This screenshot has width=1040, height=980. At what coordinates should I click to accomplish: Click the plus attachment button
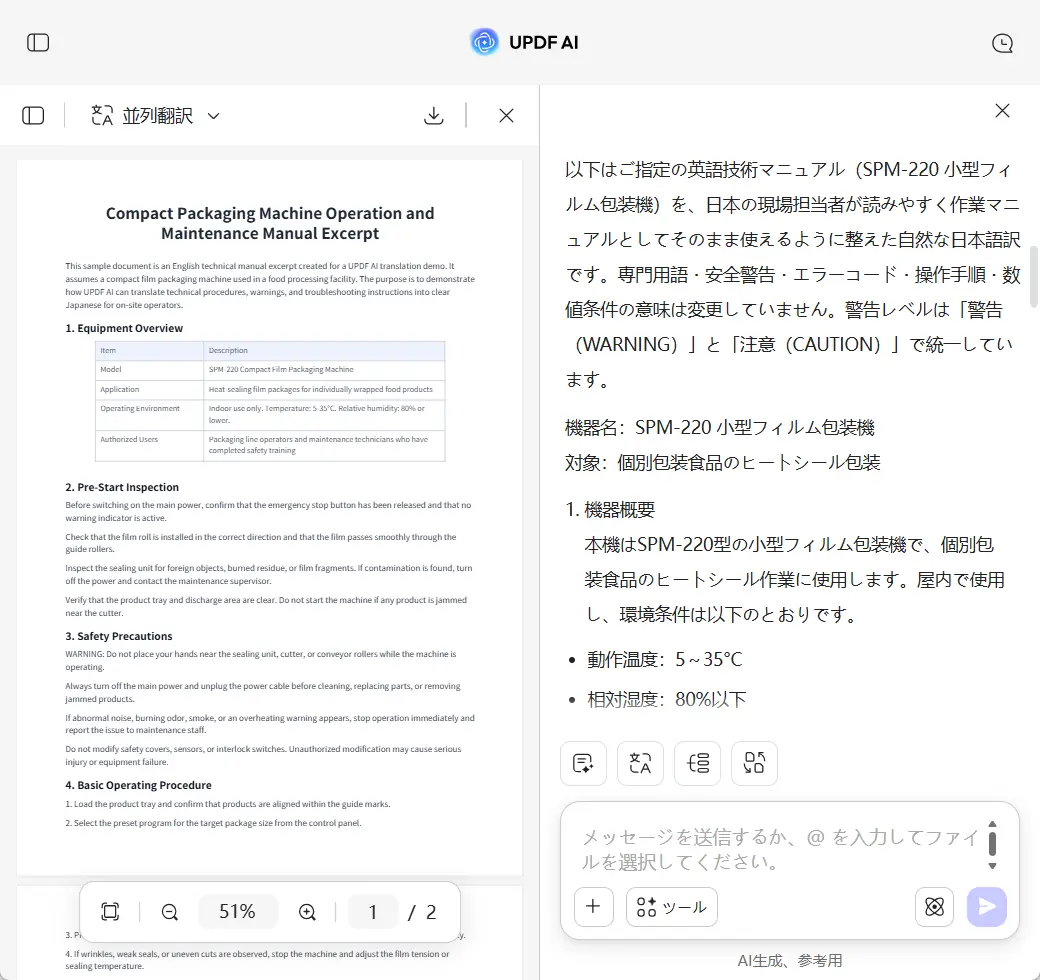tap(594, 906)
